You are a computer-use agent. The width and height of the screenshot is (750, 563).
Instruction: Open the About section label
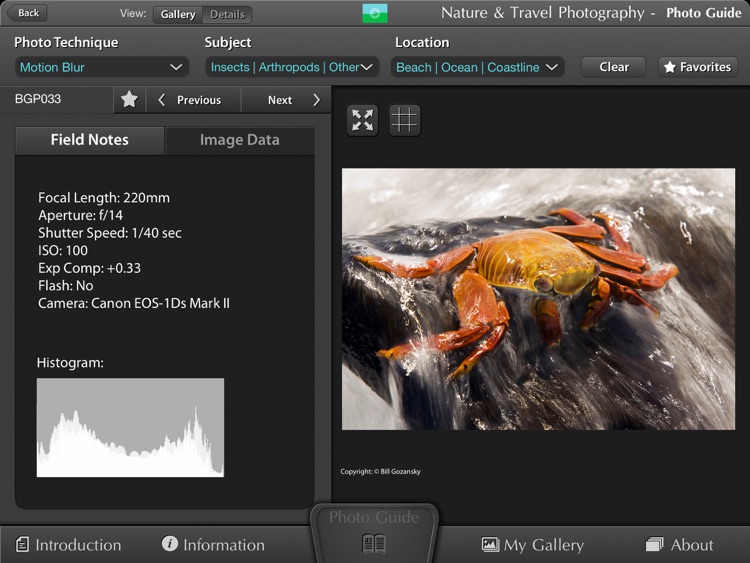click(692, 545)
